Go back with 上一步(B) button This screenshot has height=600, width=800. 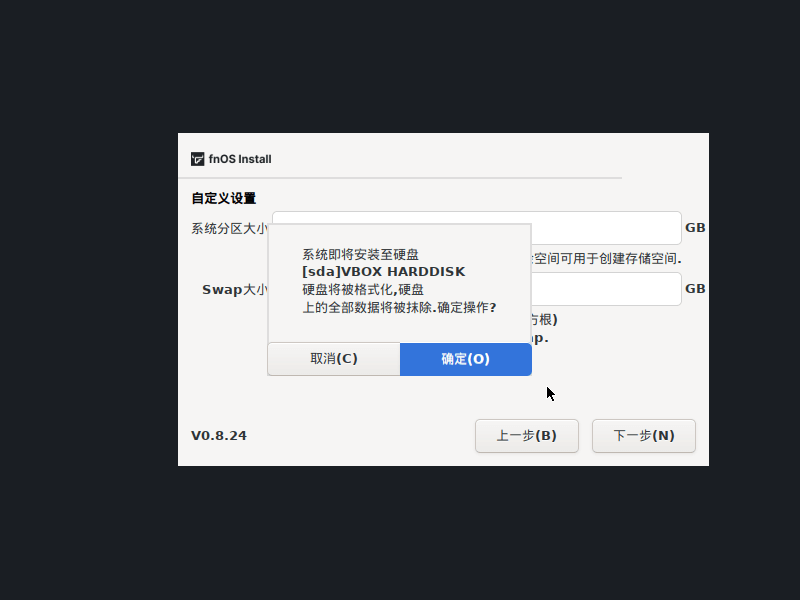pos(526,436)
